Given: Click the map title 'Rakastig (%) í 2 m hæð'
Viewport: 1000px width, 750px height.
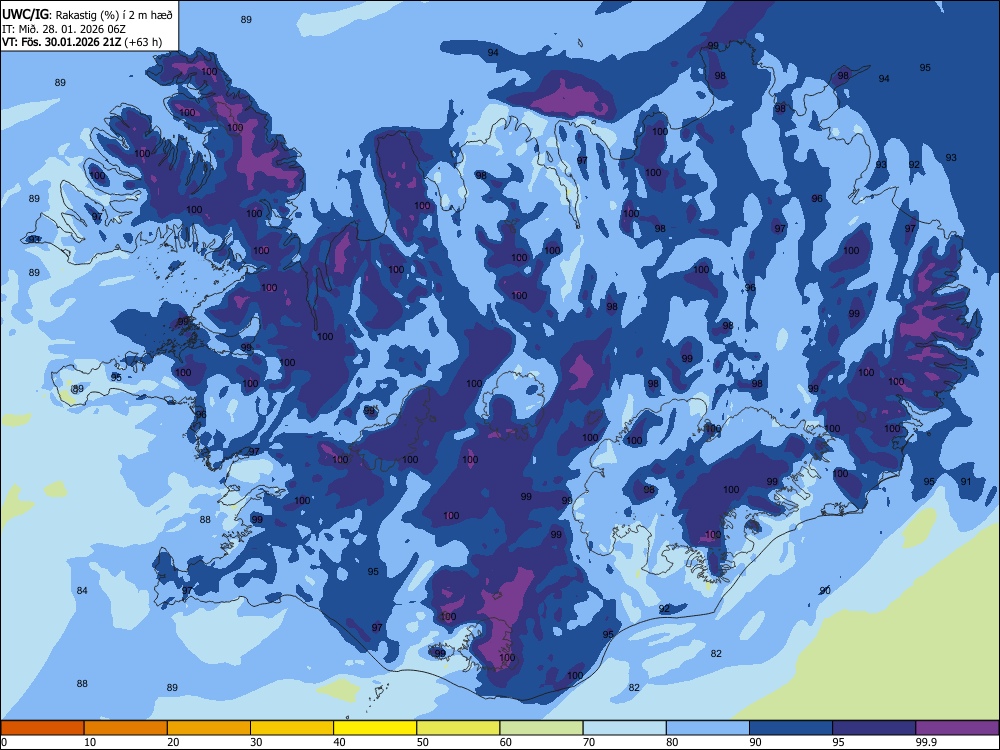Looking at the screenshot, I should [114, 14].
